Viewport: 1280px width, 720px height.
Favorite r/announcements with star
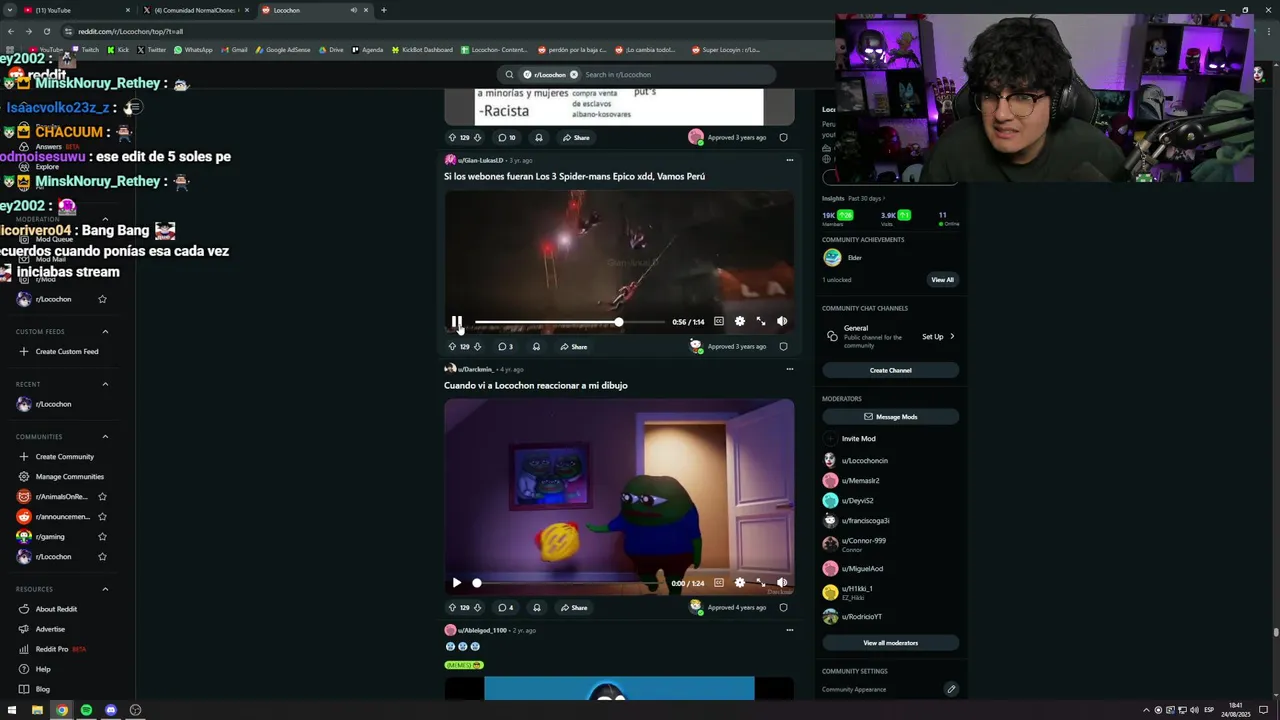102,517
